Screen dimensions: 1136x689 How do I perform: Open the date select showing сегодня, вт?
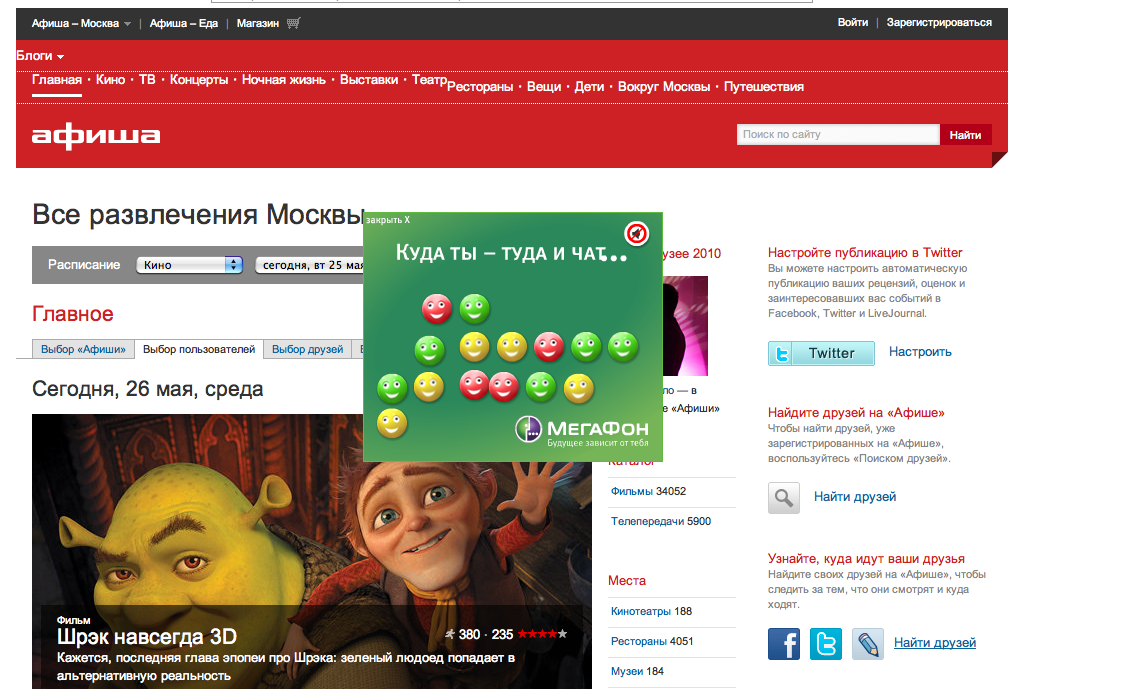(x=309, y=265)
